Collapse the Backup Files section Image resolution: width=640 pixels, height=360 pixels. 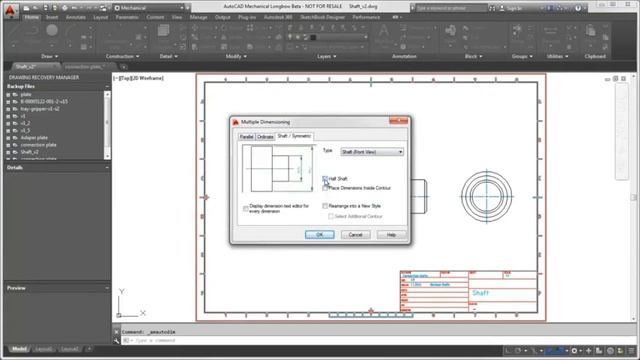point(107,87)
